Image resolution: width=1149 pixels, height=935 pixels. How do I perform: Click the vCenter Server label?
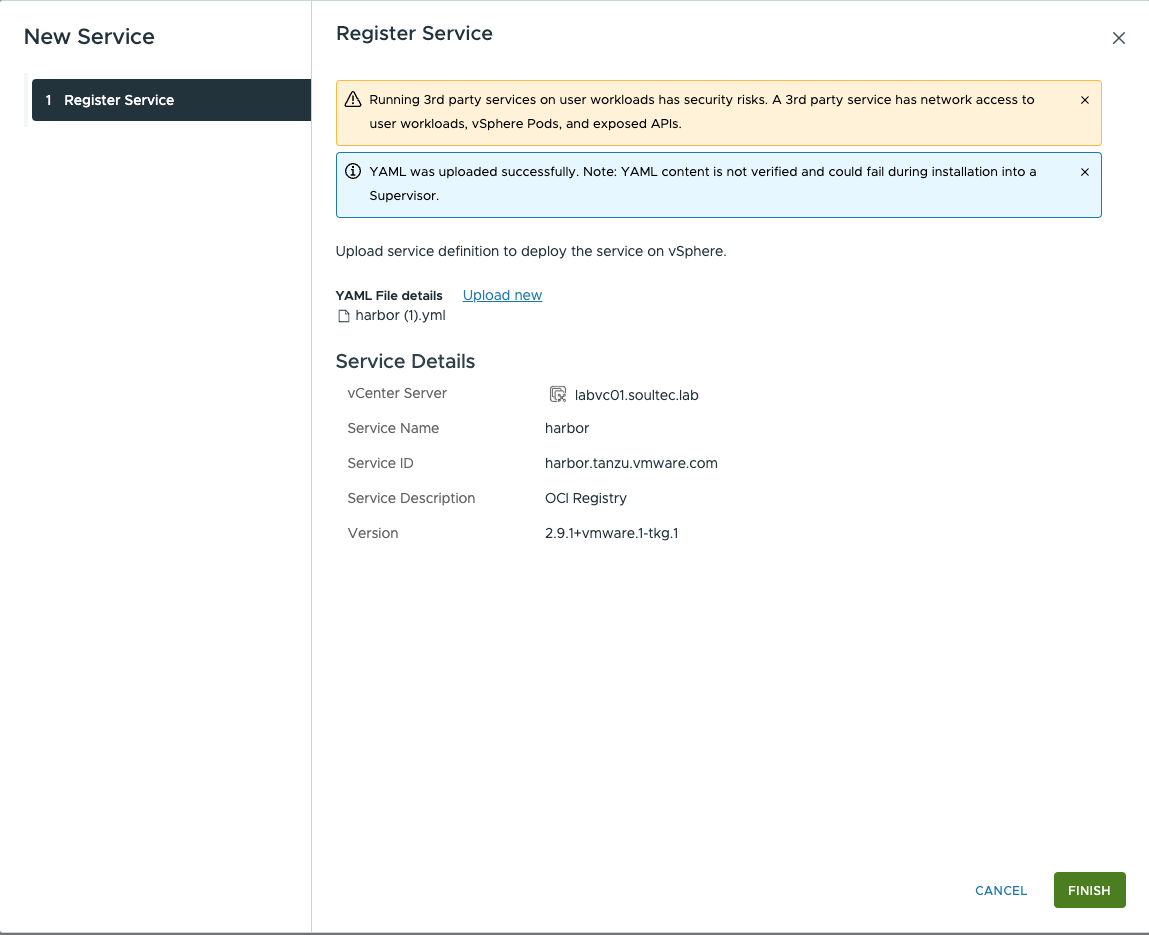(396, 393)
